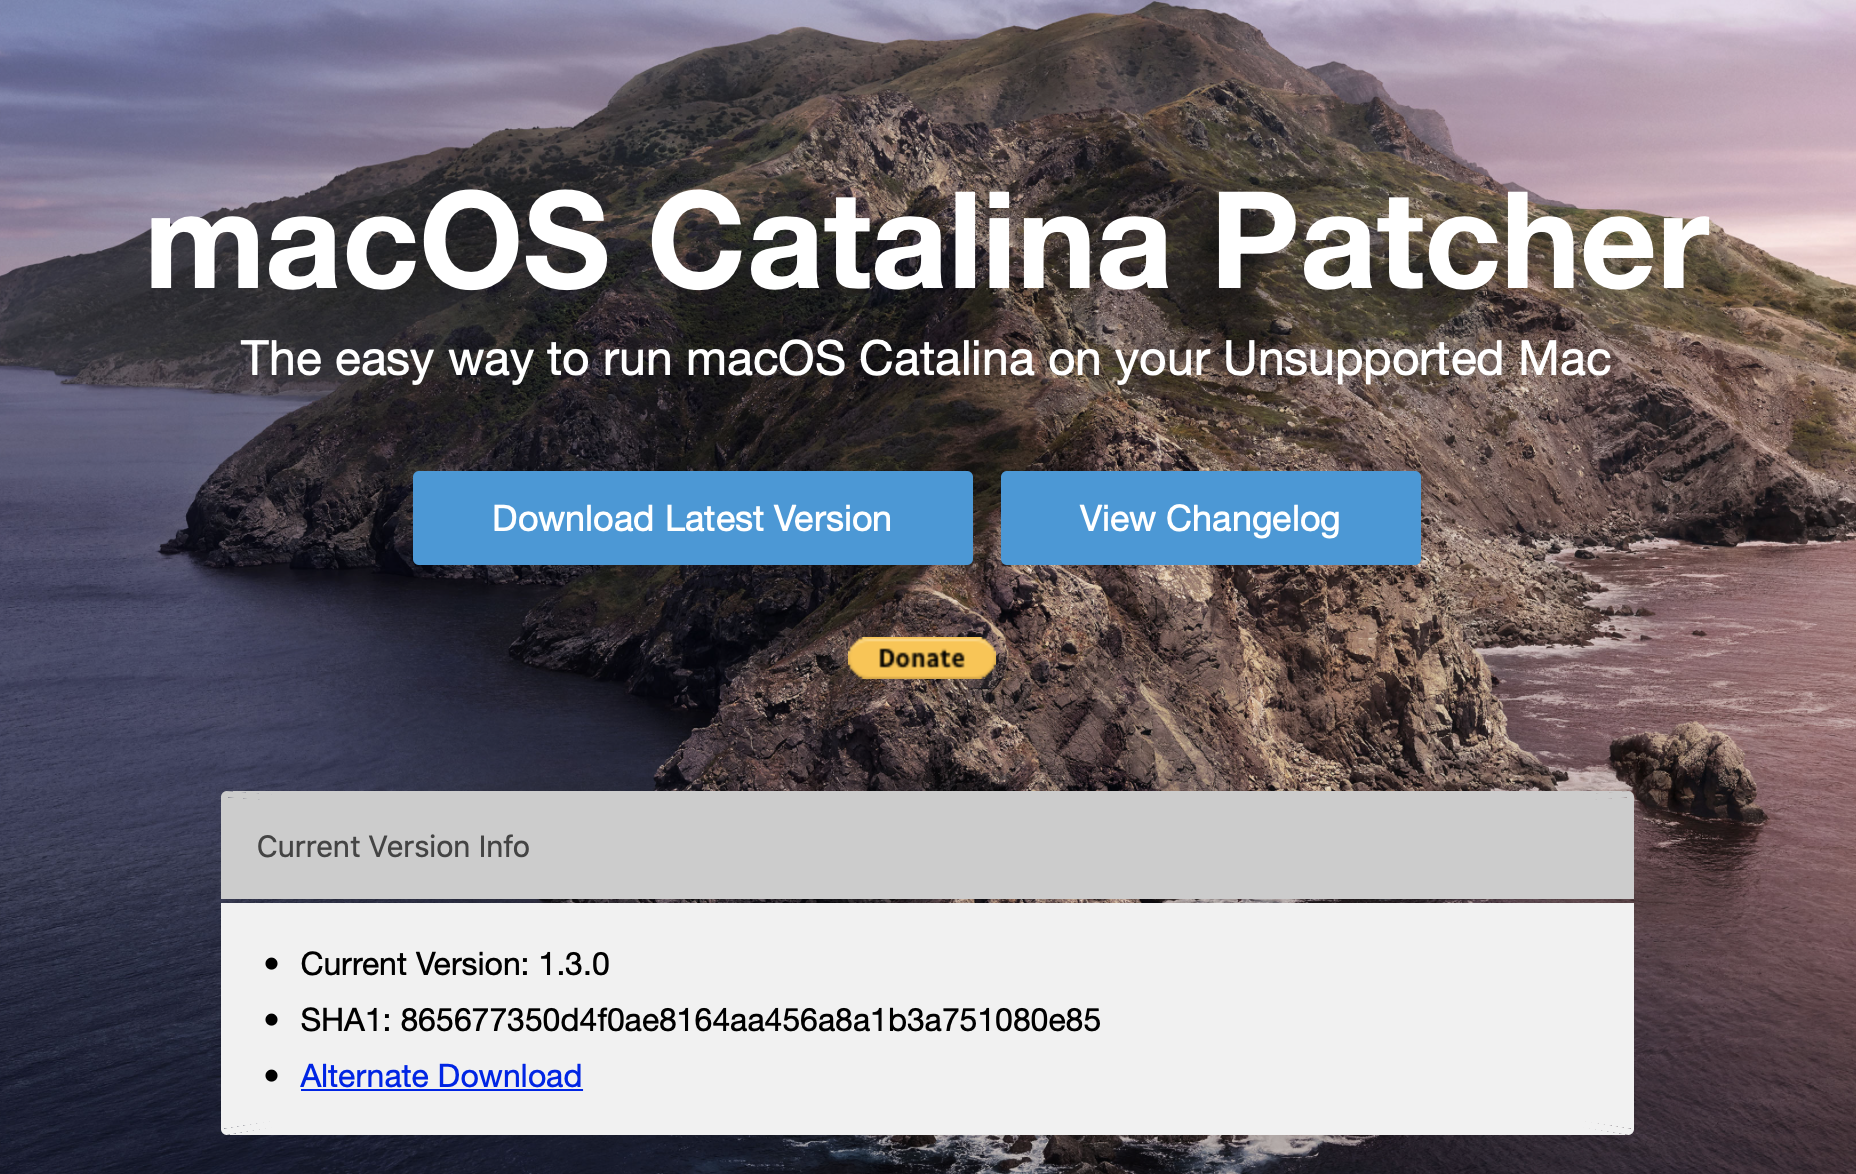Image resolution: width=1856 pixels, height=1174 pixels.
Task: Click the yellow Donate button
Action: [x=921, y=658]
